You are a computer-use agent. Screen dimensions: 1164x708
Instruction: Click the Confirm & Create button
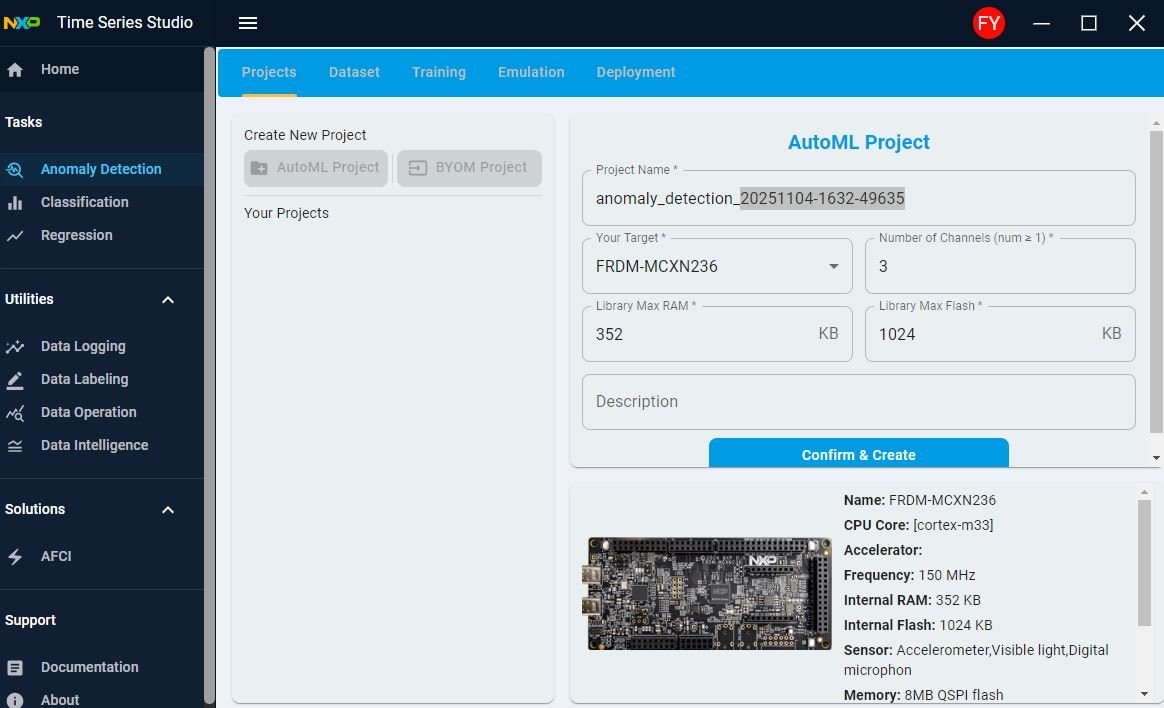point(858,454)
